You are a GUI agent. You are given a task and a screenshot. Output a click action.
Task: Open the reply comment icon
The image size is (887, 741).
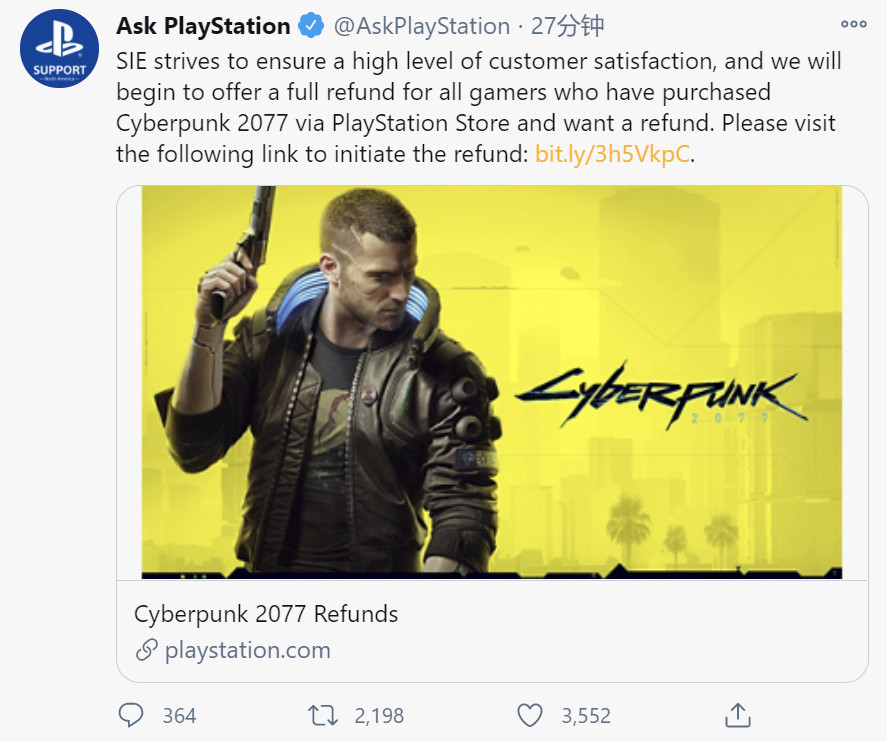click(132, 715)
